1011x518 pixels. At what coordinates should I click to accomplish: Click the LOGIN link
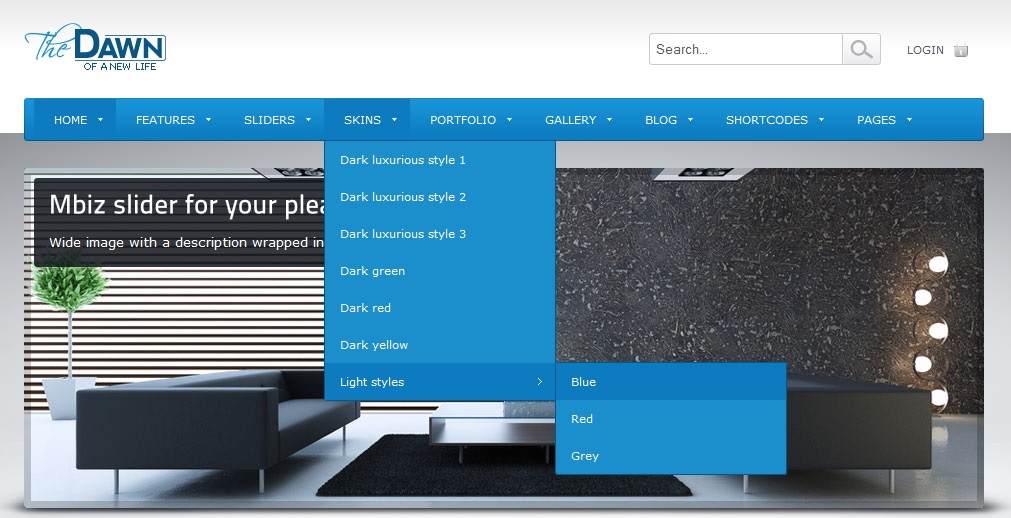click(x=924, y=50)
